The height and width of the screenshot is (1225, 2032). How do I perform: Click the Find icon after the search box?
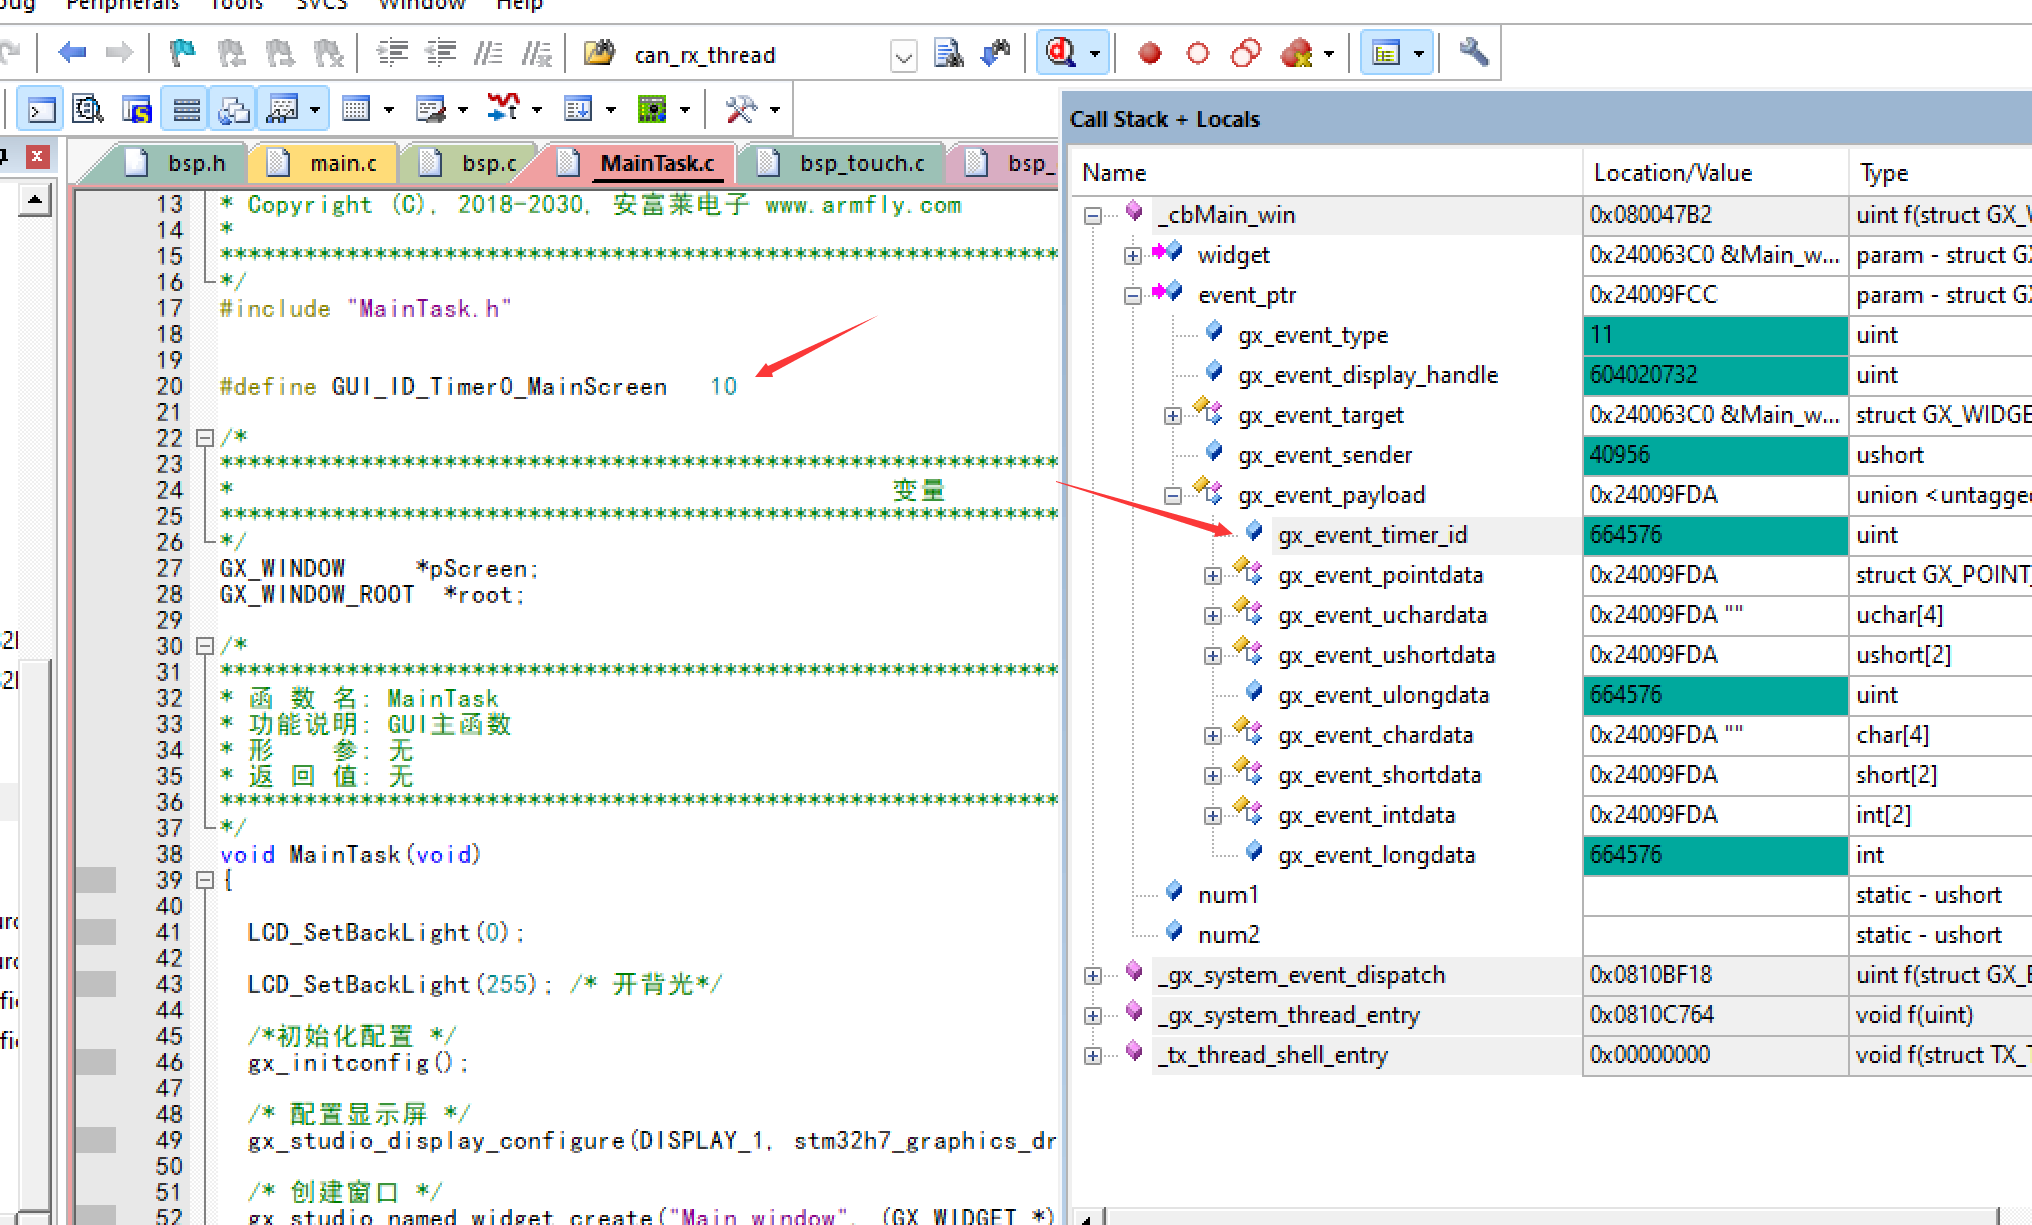click(948, 52)
